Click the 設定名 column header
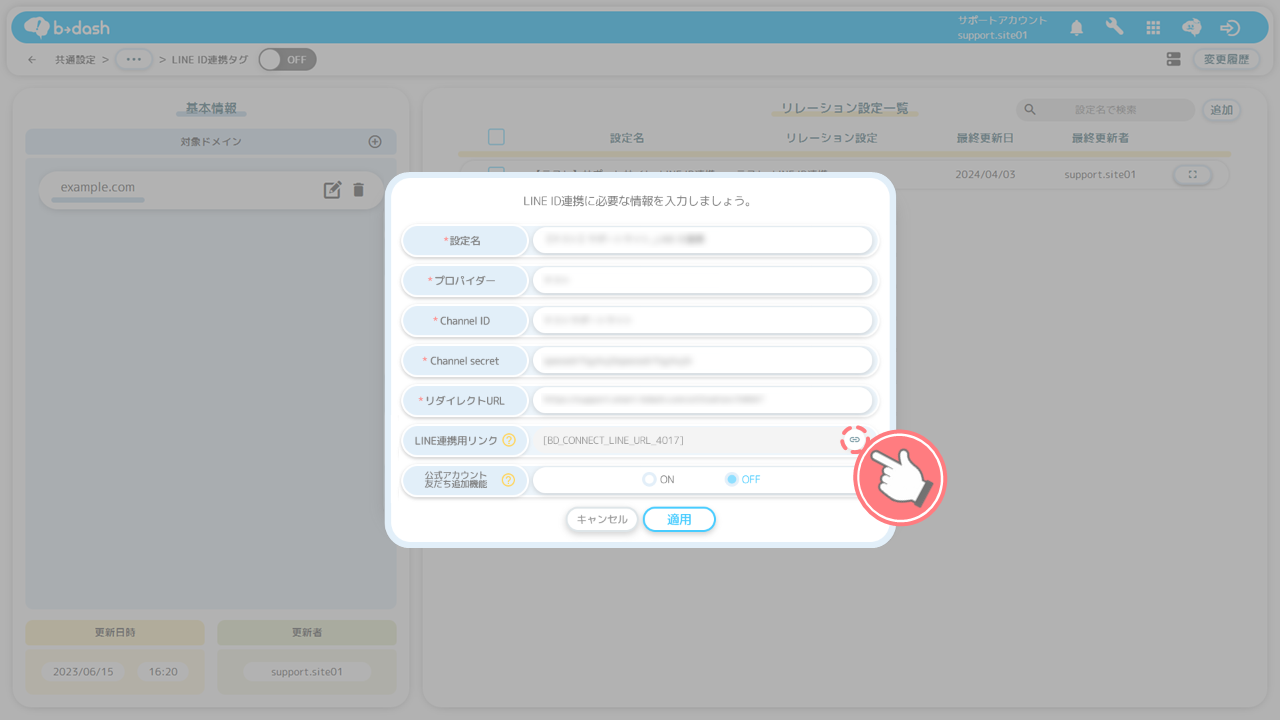Viewport: 1280px width, 720px height. coord(627,138)
